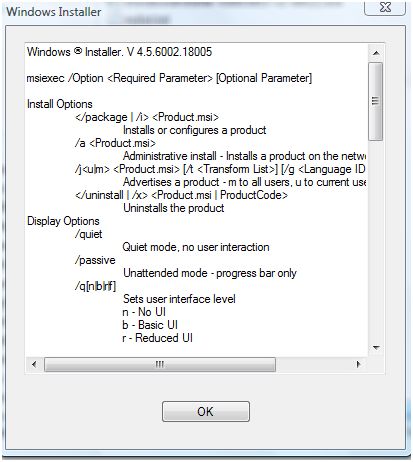The width and height of the screenshot is (413, 462).
Task: Click the 'Windows Installer' title bar text
Action: pyautogui.click(x=54, y=12)
